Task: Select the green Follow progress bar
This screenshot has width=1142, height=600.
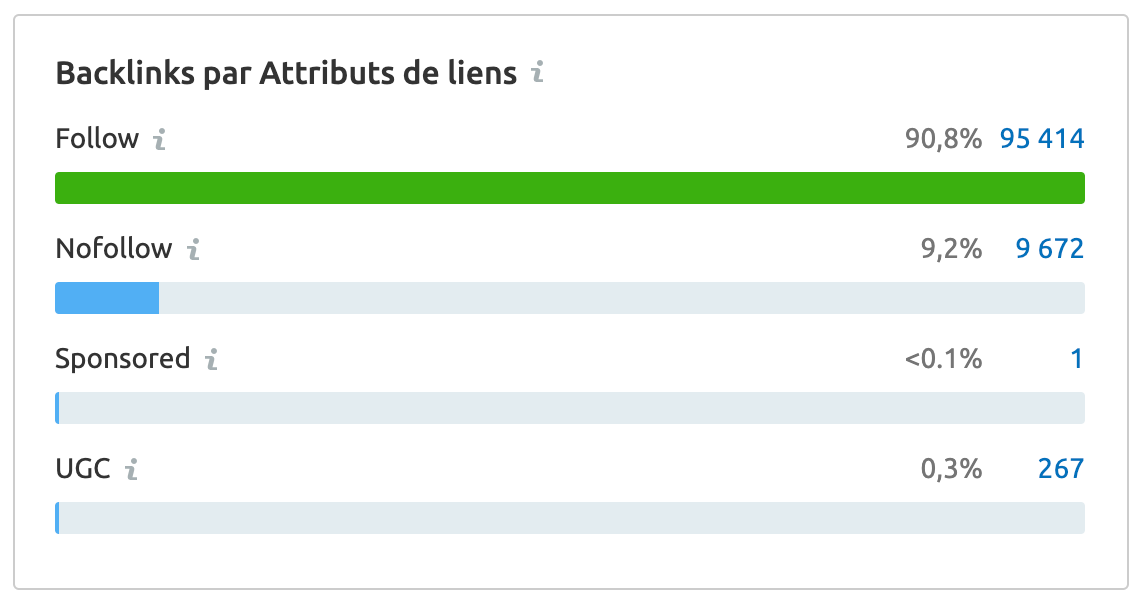Action: tap(570, 186)
